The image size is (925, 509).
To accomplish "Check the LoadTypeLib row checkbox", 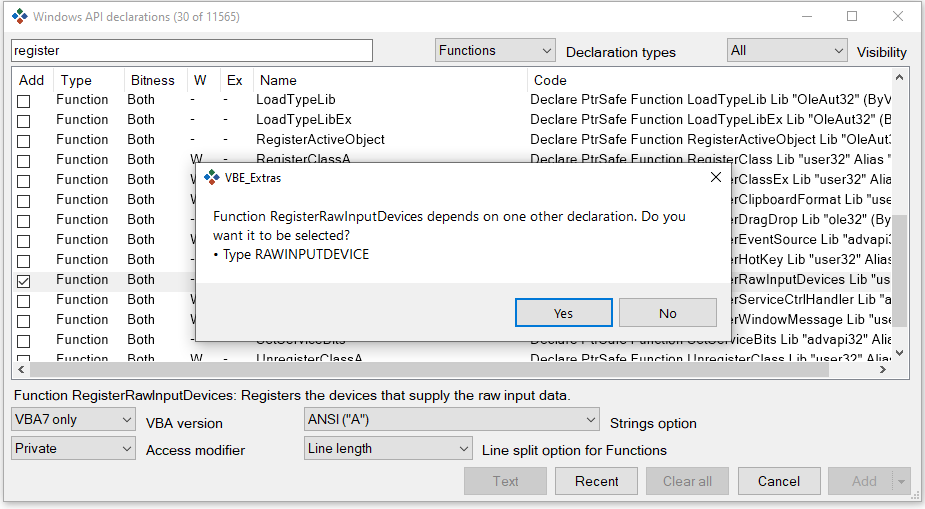I will 24,101.
